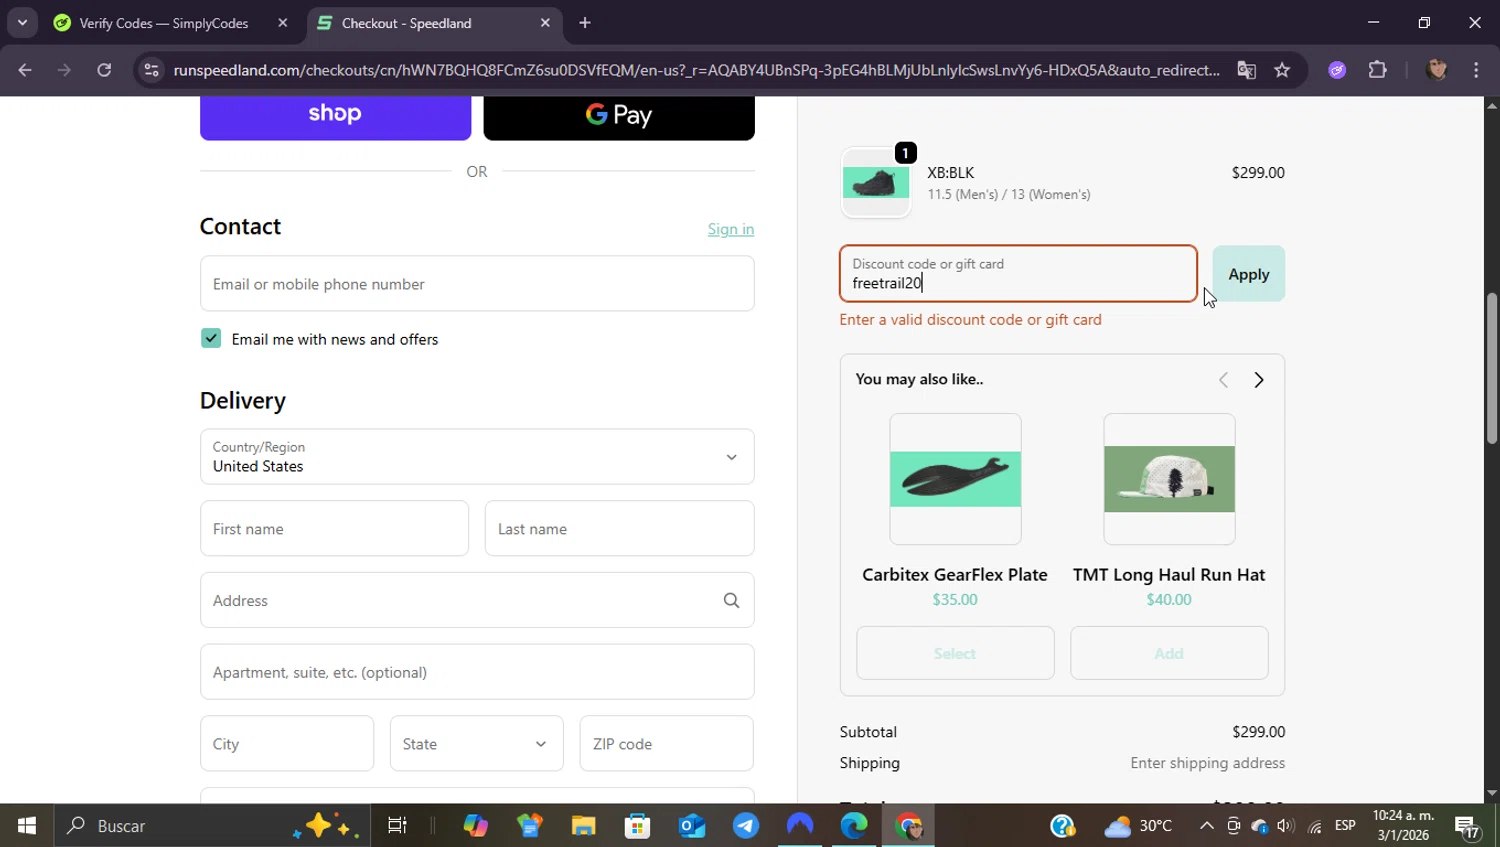Click the discount code input field

pyautogui.click(x=1018, y=274)
